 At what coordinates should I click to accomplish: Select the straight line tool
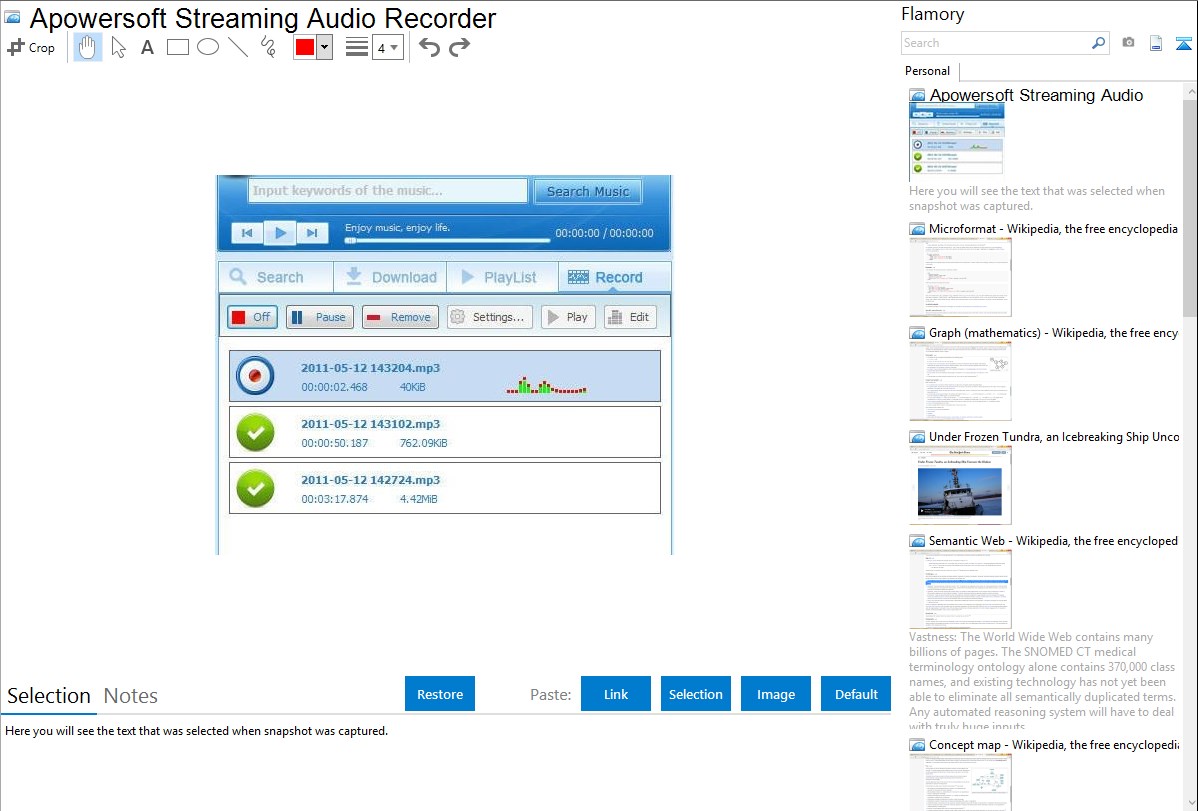238,47
